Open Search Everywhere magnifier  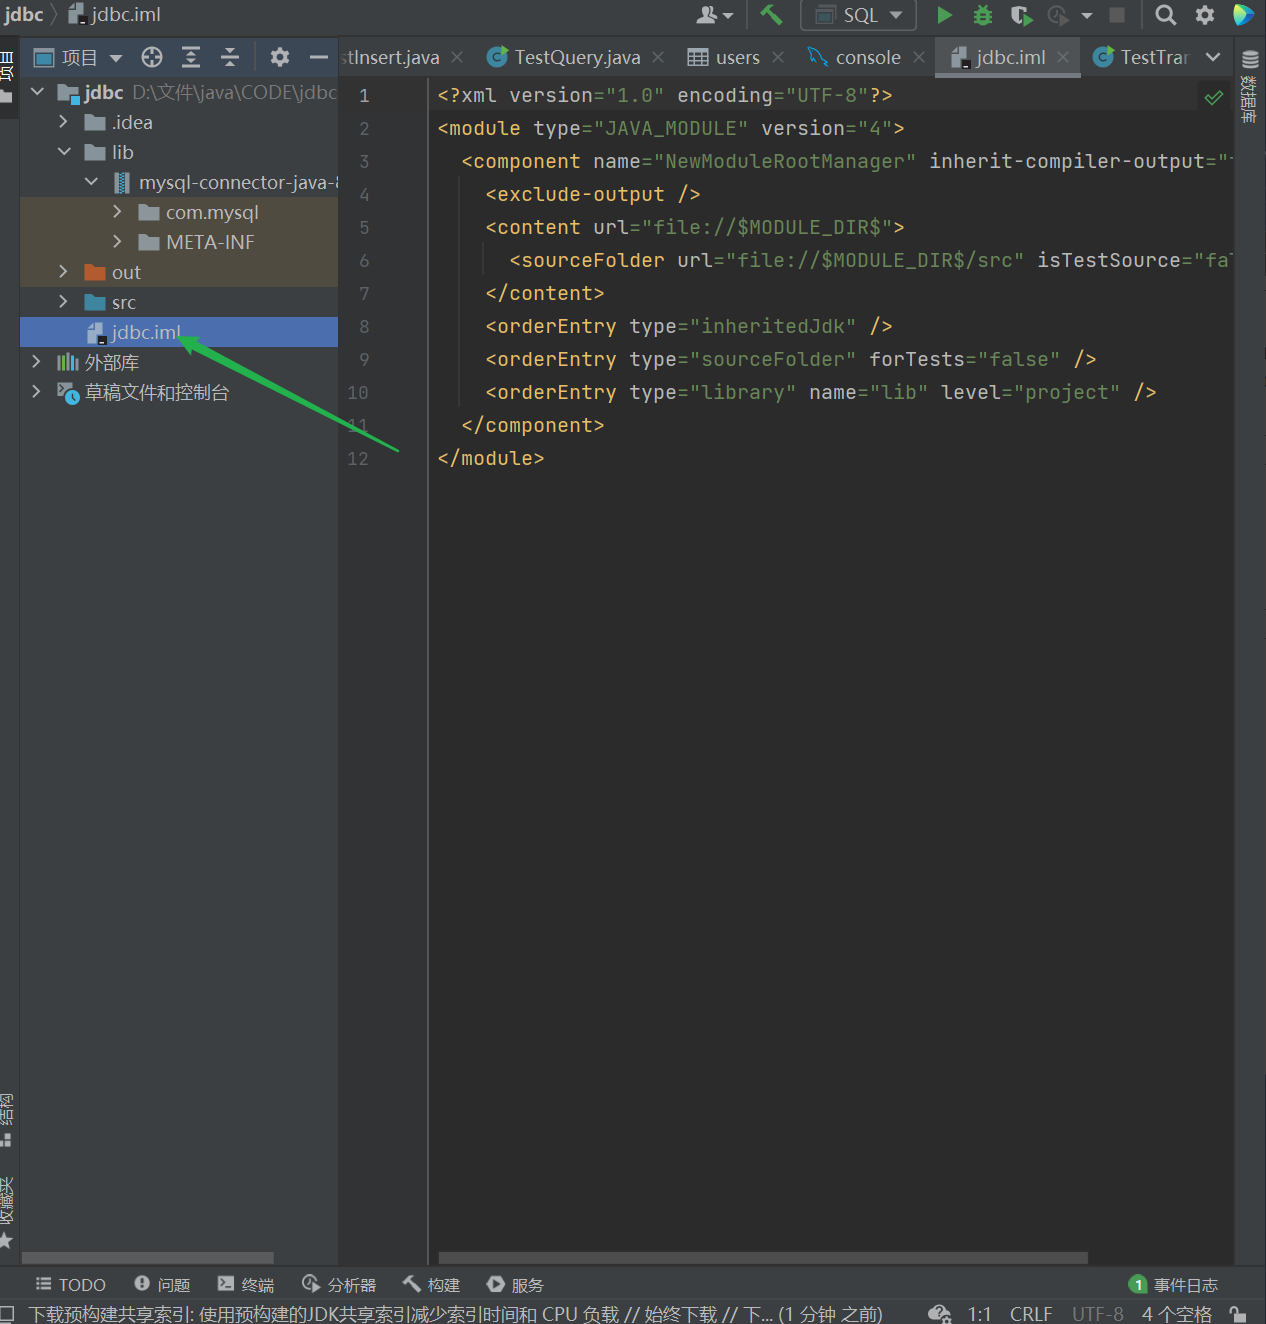[x=1166, y=15]
